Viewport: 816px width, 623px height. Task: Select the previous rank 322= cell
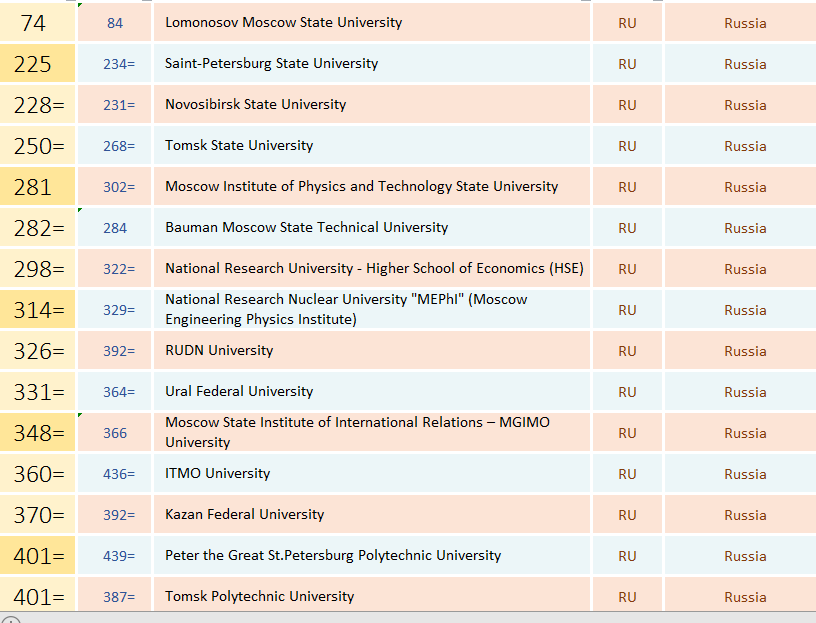[x=114, y=269]
